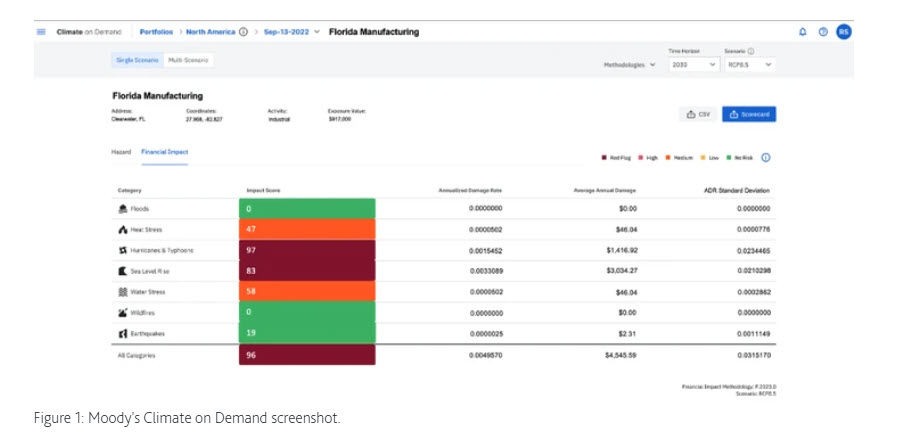Select the Single Scenario toggle
Viewport: 906px width, 432px height.
tap(137, 60)
